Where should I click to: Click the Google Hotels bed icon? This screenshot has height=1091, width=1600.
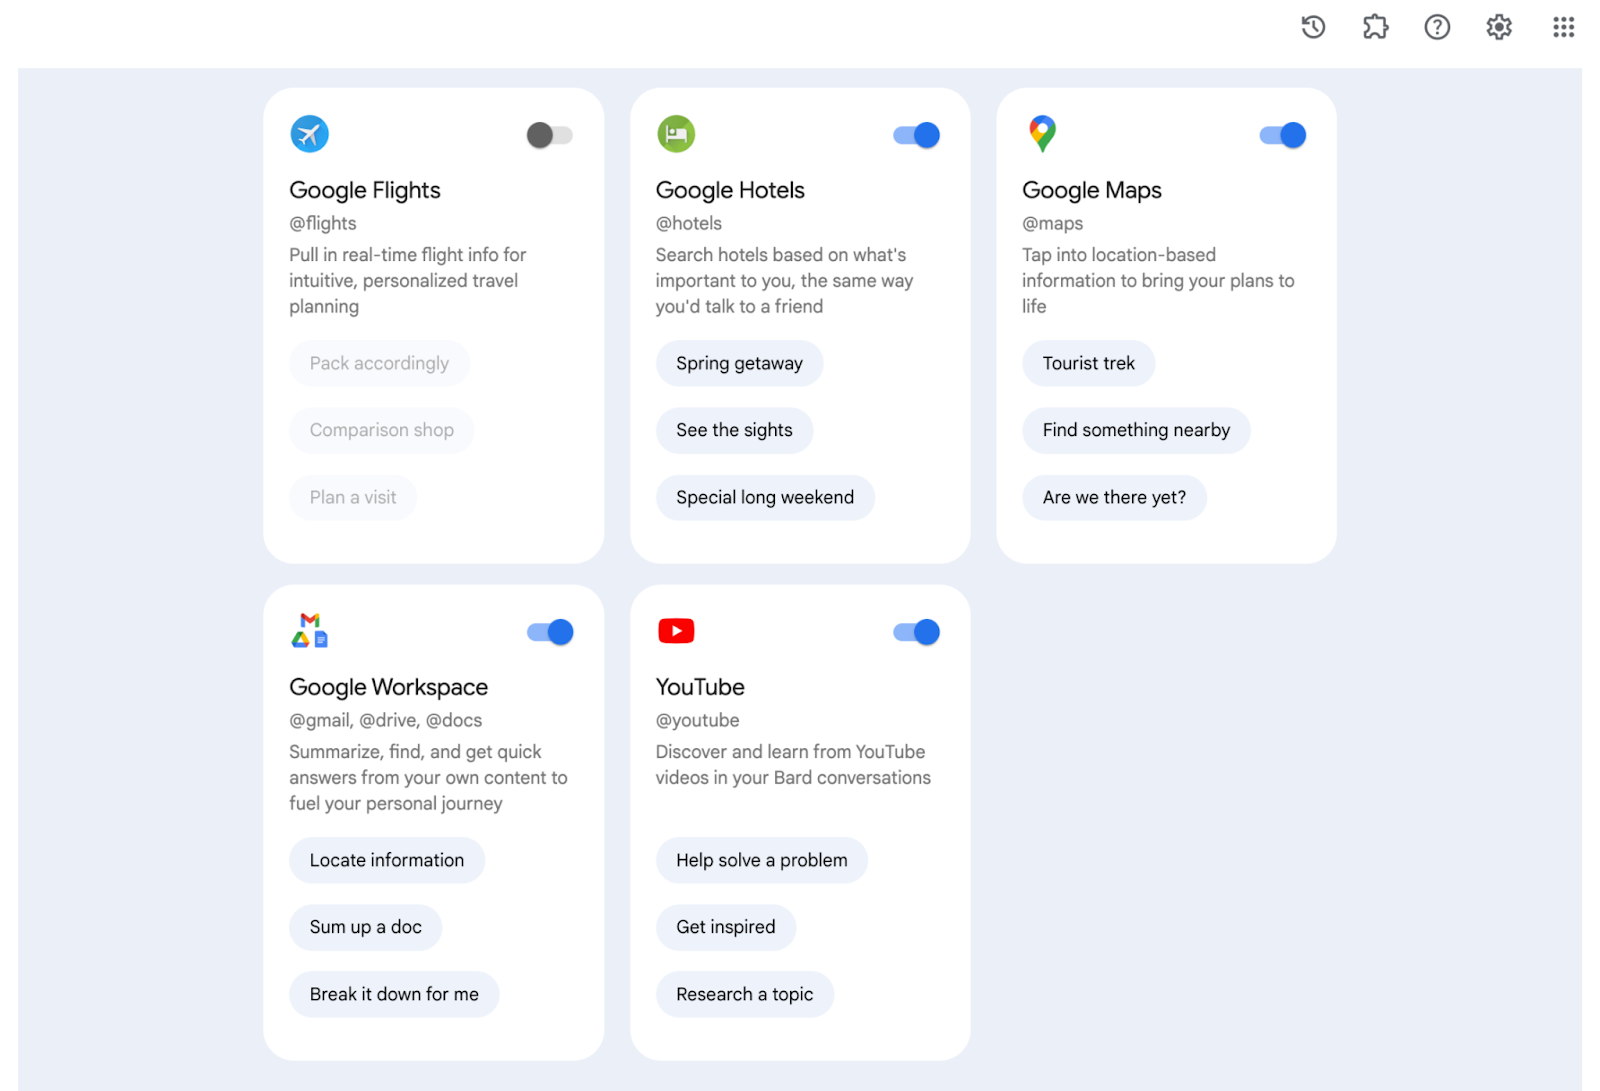[676, 134]
